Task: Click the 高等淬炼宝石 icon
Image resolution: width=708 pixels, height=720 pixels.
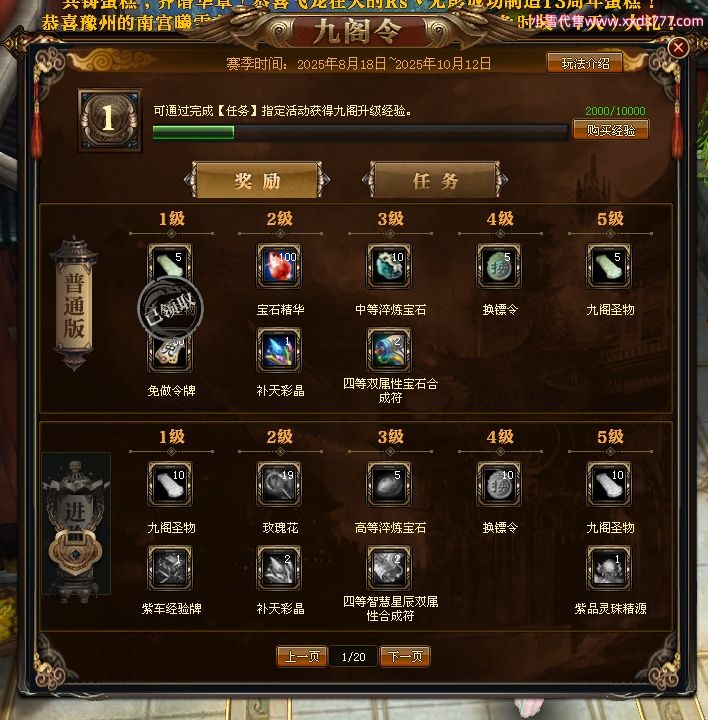Action: [389, 484]
